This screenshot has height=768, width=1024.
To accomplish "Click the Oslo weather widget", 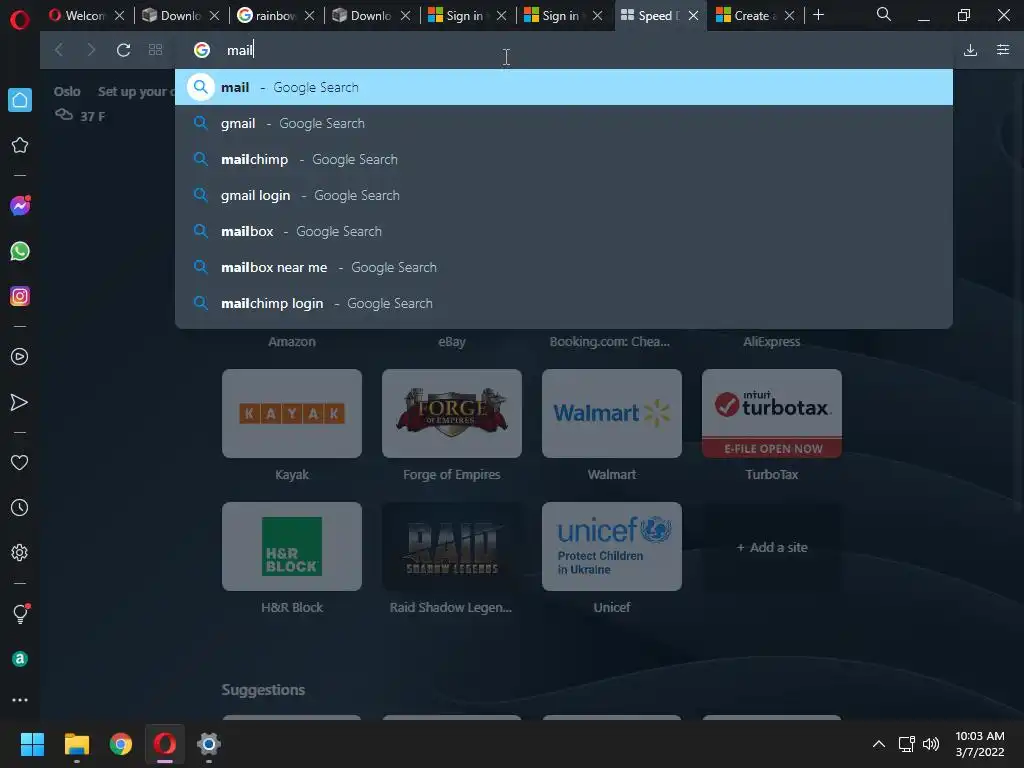I will (x=80, y=104).
